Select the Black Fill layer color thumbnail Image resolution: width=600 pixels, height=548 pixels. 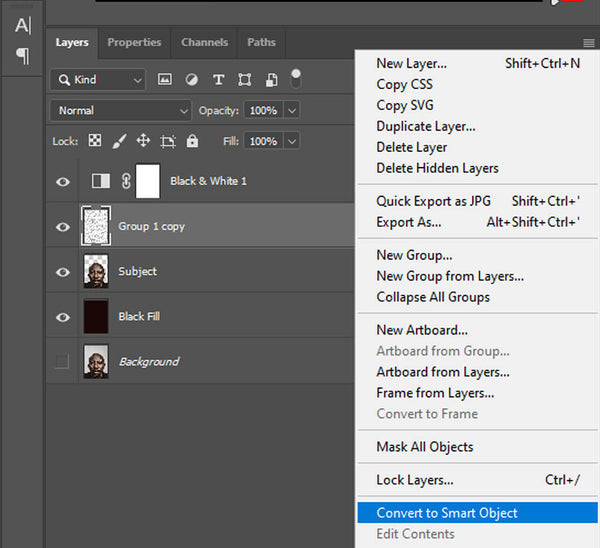pyautogui.click(x=96, y=316)
